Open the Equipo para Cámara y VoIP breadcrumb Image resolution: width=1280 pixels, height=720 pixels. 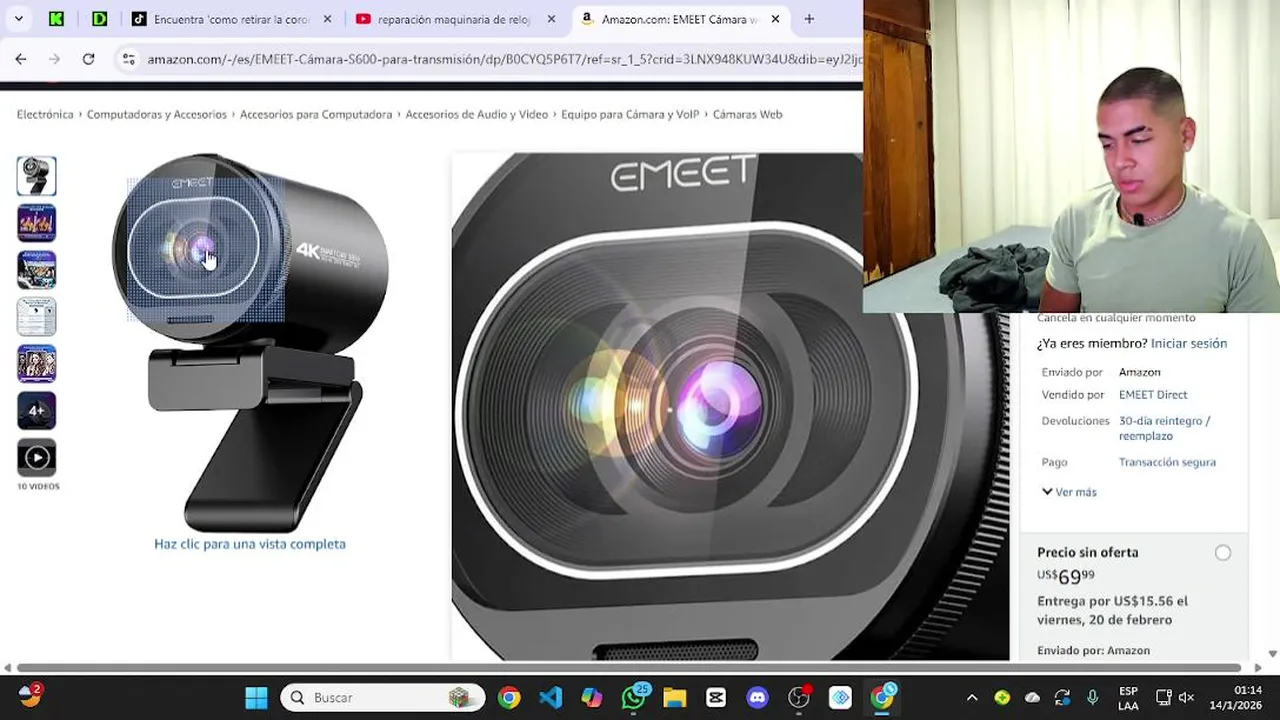click(x=630, y=114)
